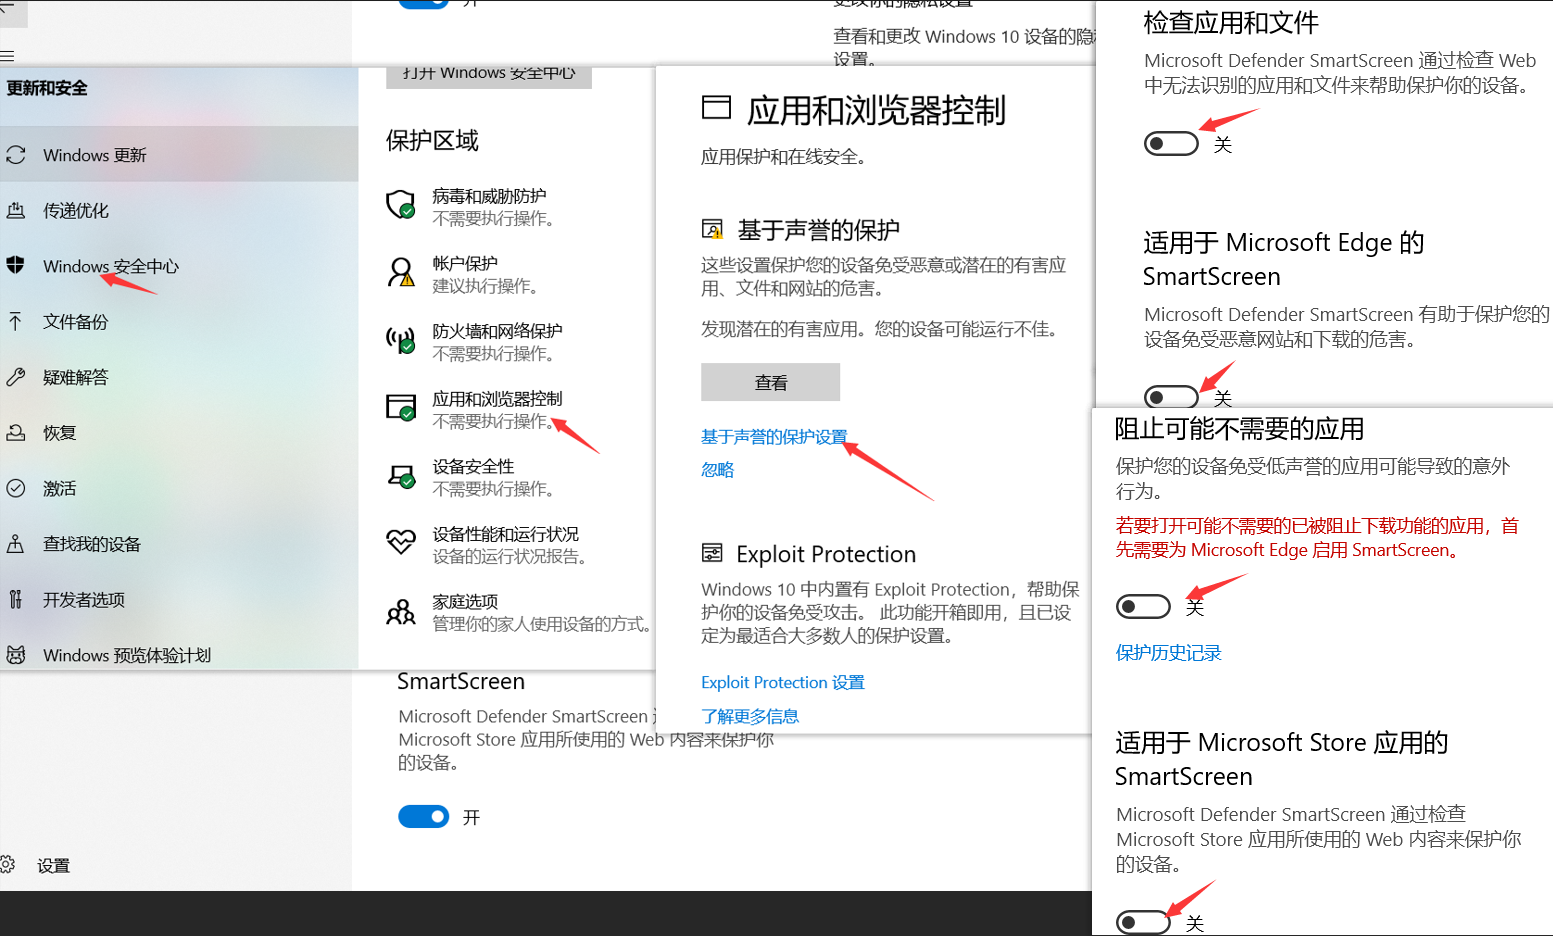This screenshot has height=936, width=1553.
Task: Toggle the Microsoft Store SmartScreen switch
Action: tap(1142, 922)
